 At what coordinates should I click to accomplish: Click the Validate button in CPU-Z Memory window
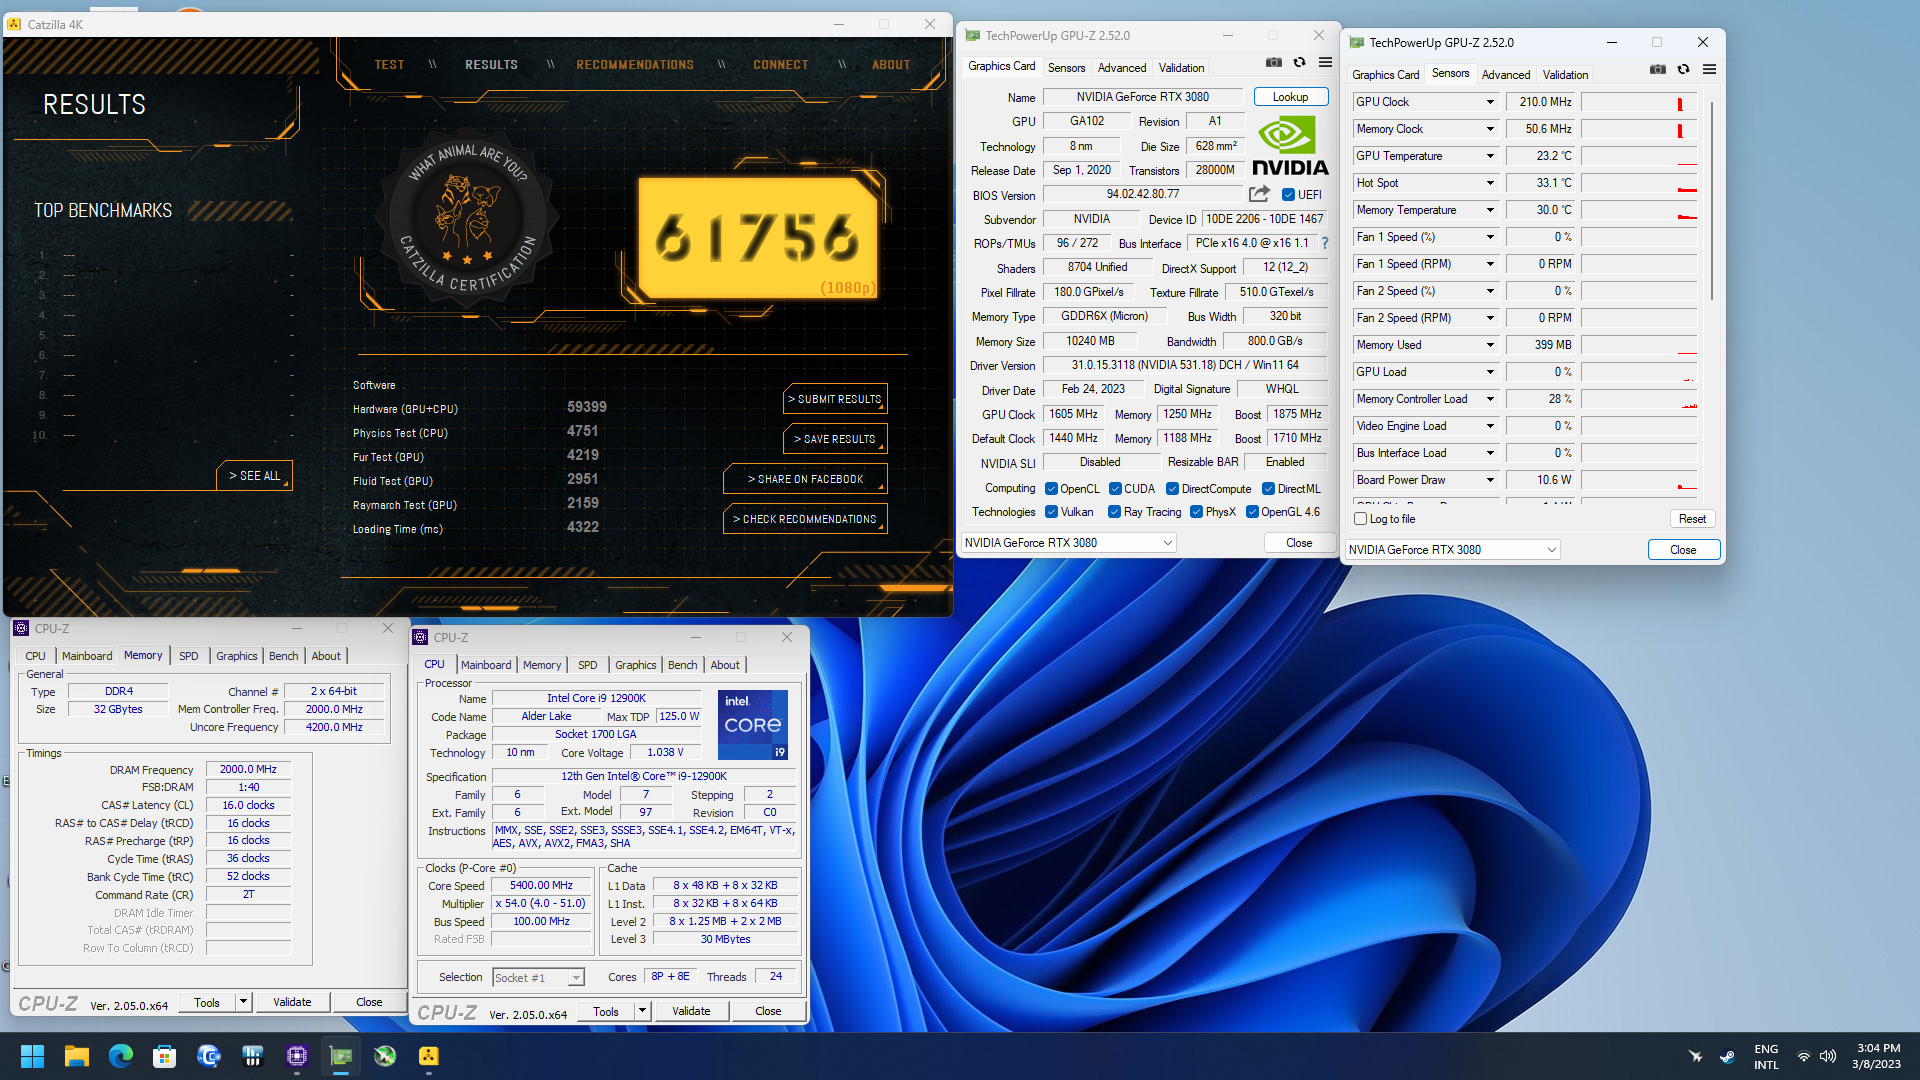click(292, 1002)
